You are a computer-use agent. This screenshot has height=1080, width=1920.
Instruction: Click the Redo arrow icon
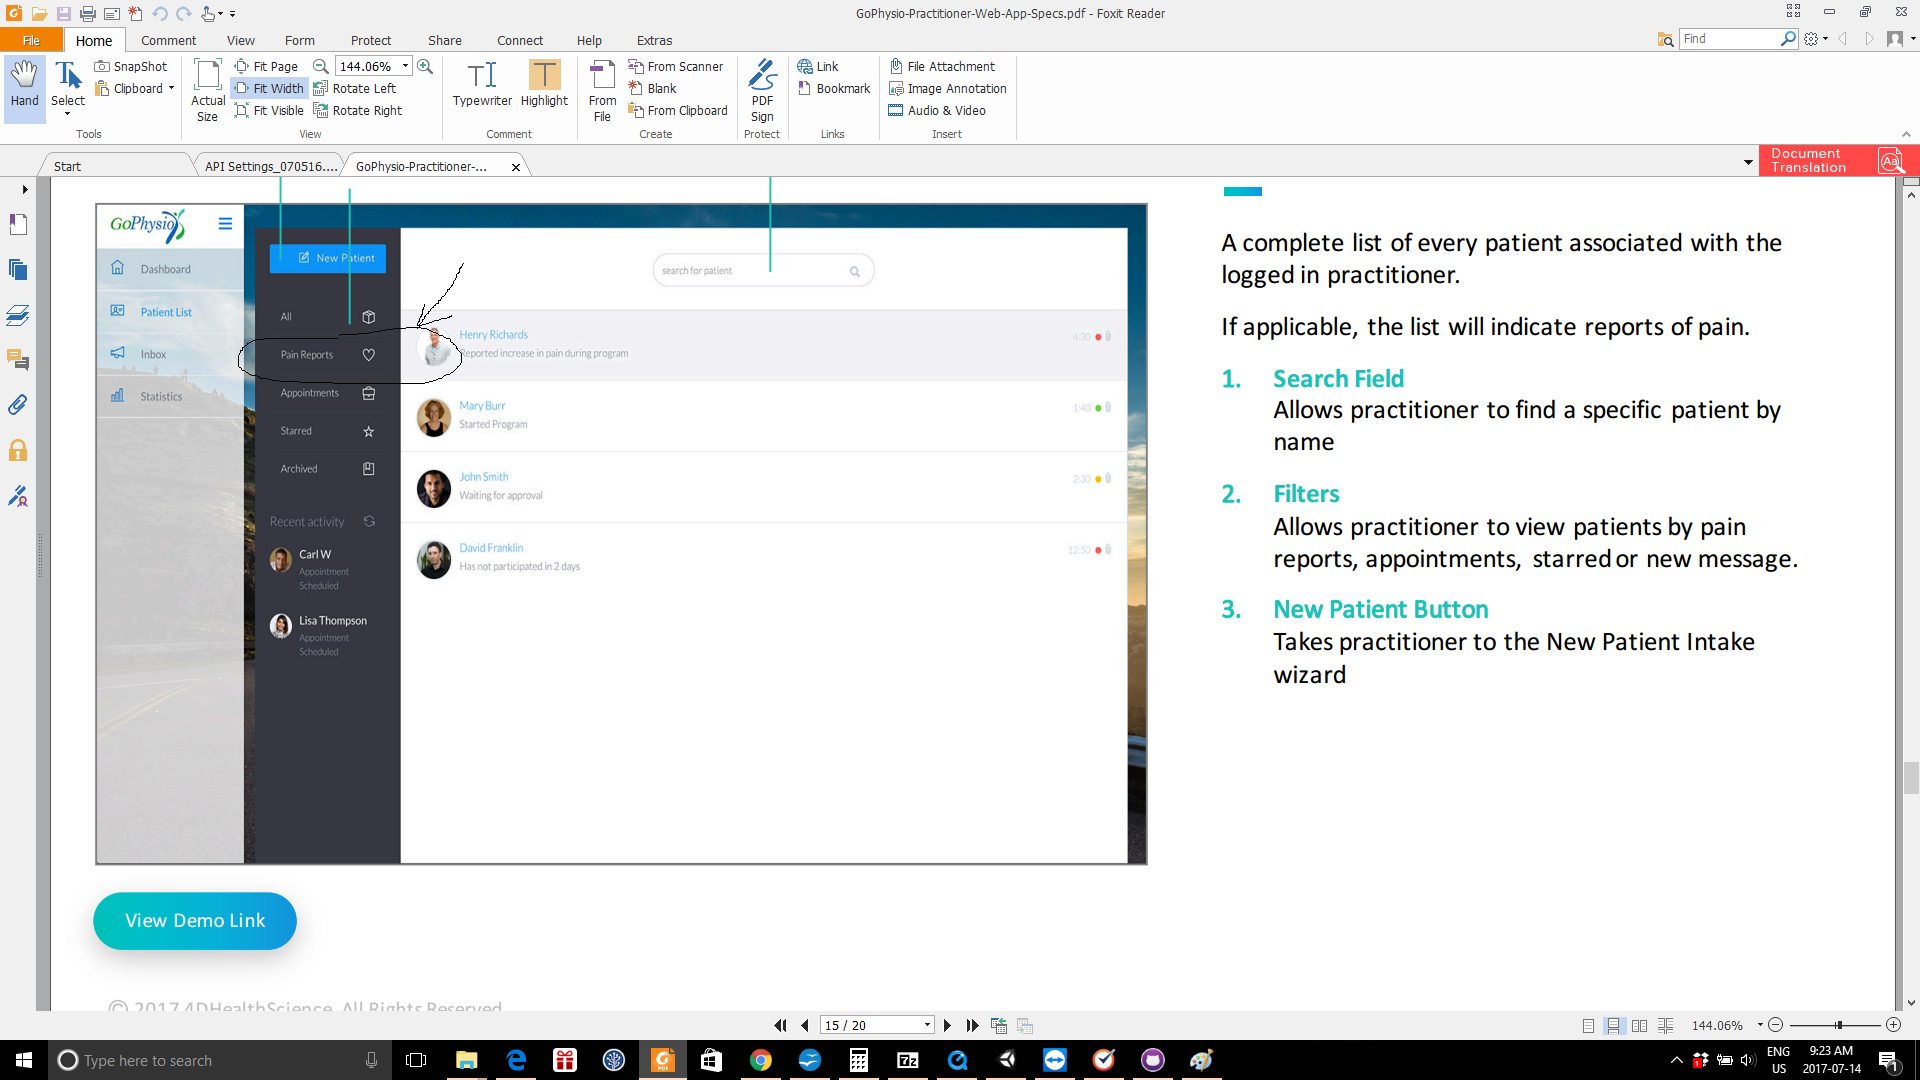[184, 14]
